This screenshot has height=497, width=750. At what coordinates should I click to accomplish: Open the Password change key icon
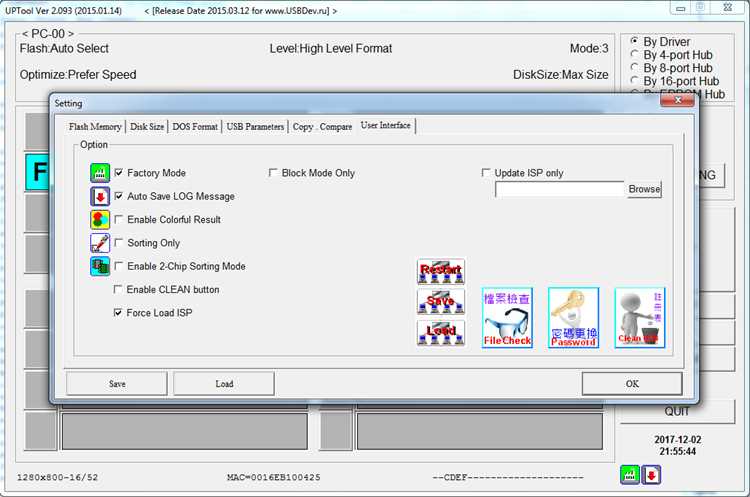(x=573, y=318)
